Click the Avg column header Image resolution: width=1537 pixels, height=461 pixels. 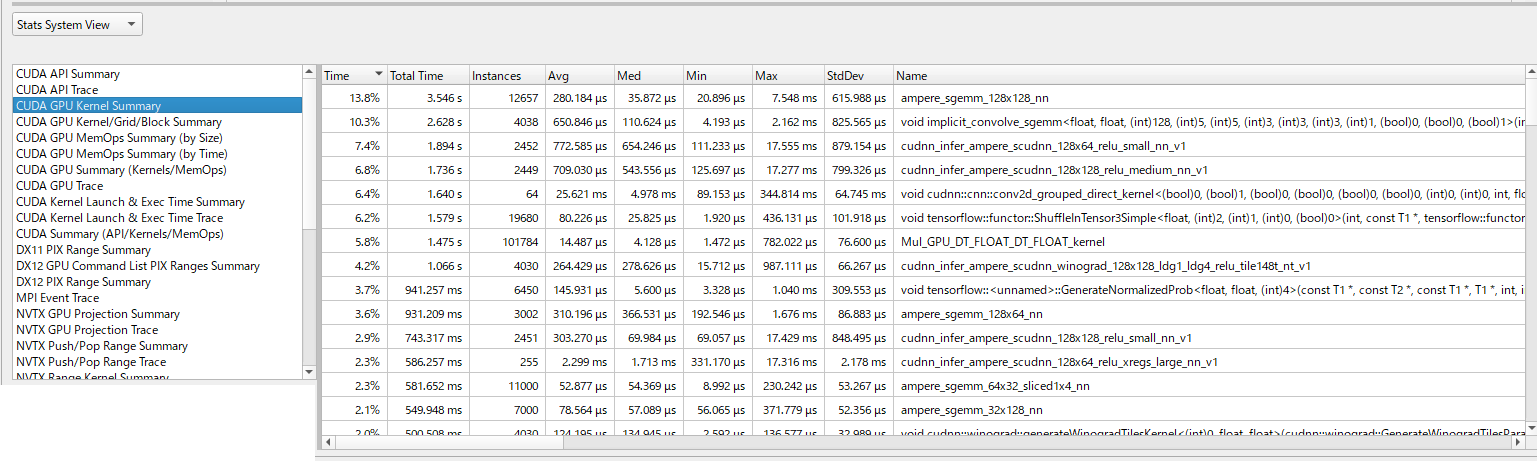pyautogui.click(x=559, y=76)
